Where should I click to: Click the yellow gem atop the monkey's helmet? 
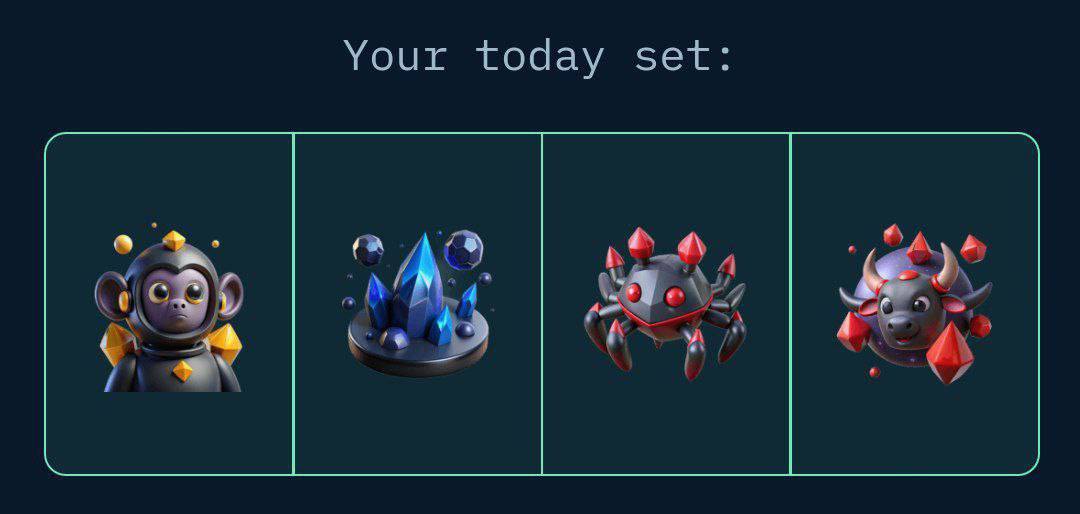point(174,240)
